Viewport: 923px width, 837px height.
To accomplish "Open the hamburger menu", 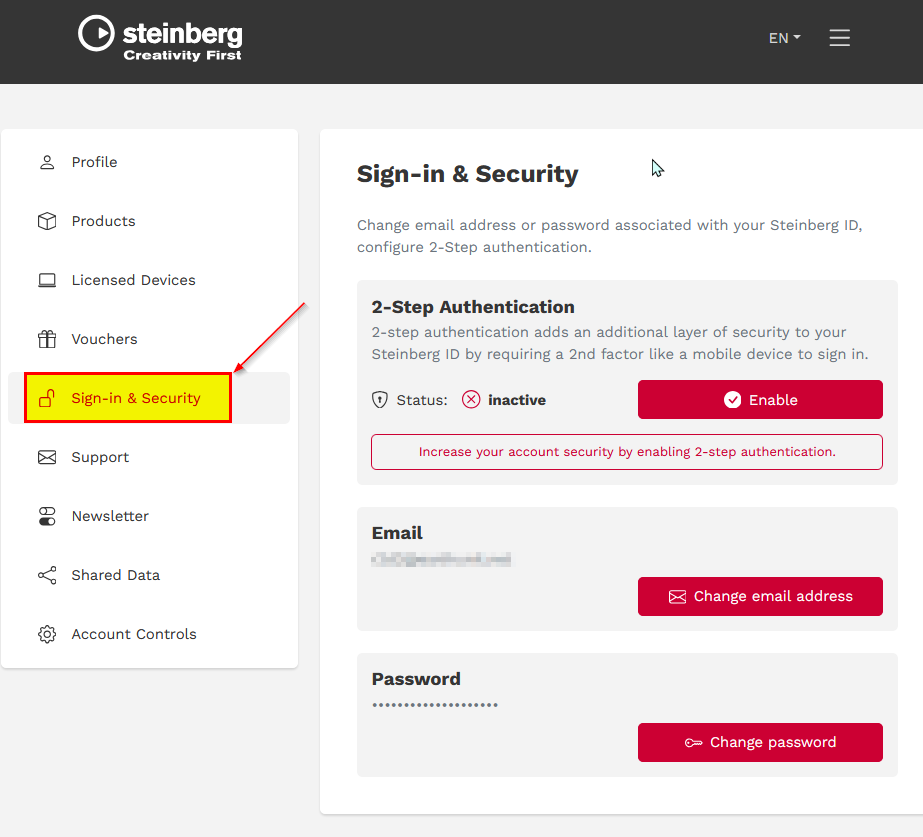I will tap(839, 38).
